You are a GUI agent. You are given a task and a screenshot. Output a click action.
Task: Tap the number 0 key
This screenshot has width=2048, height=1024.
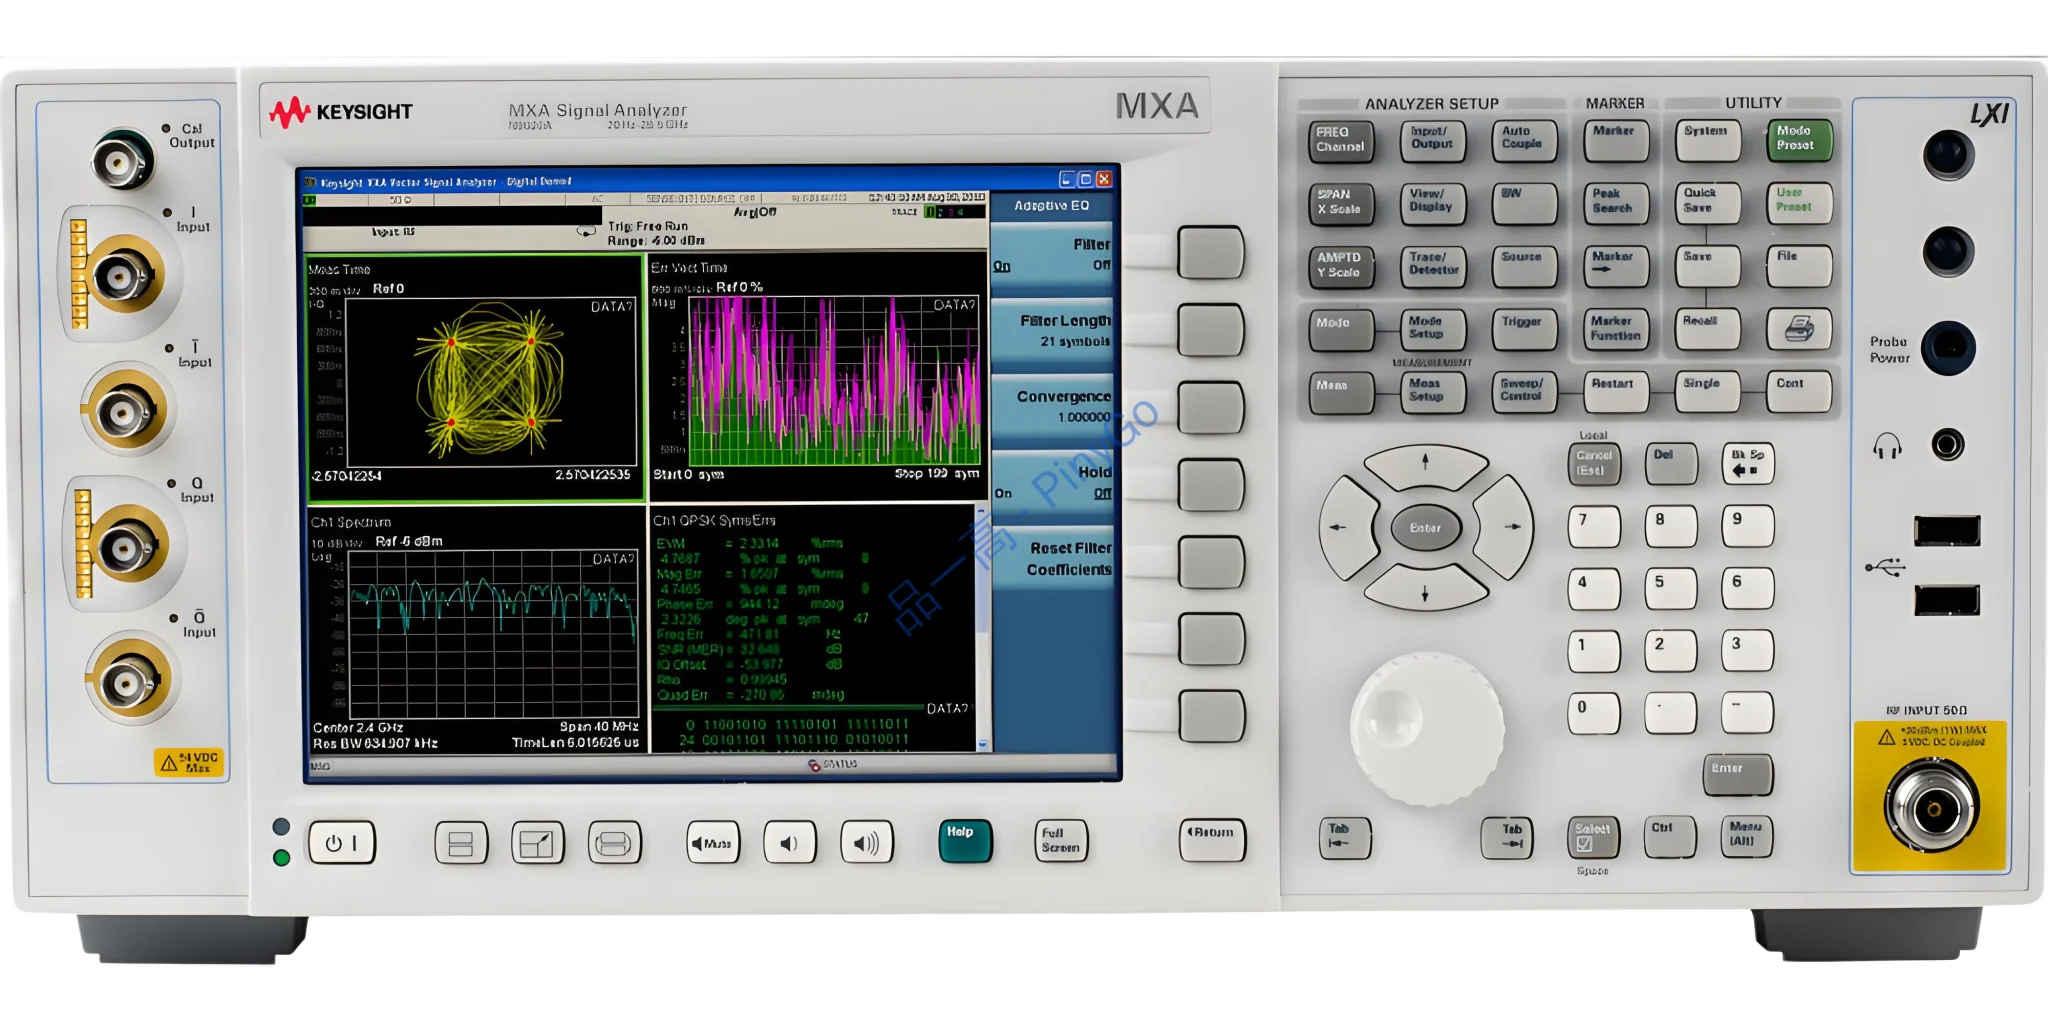click(x=1593, y=713)
